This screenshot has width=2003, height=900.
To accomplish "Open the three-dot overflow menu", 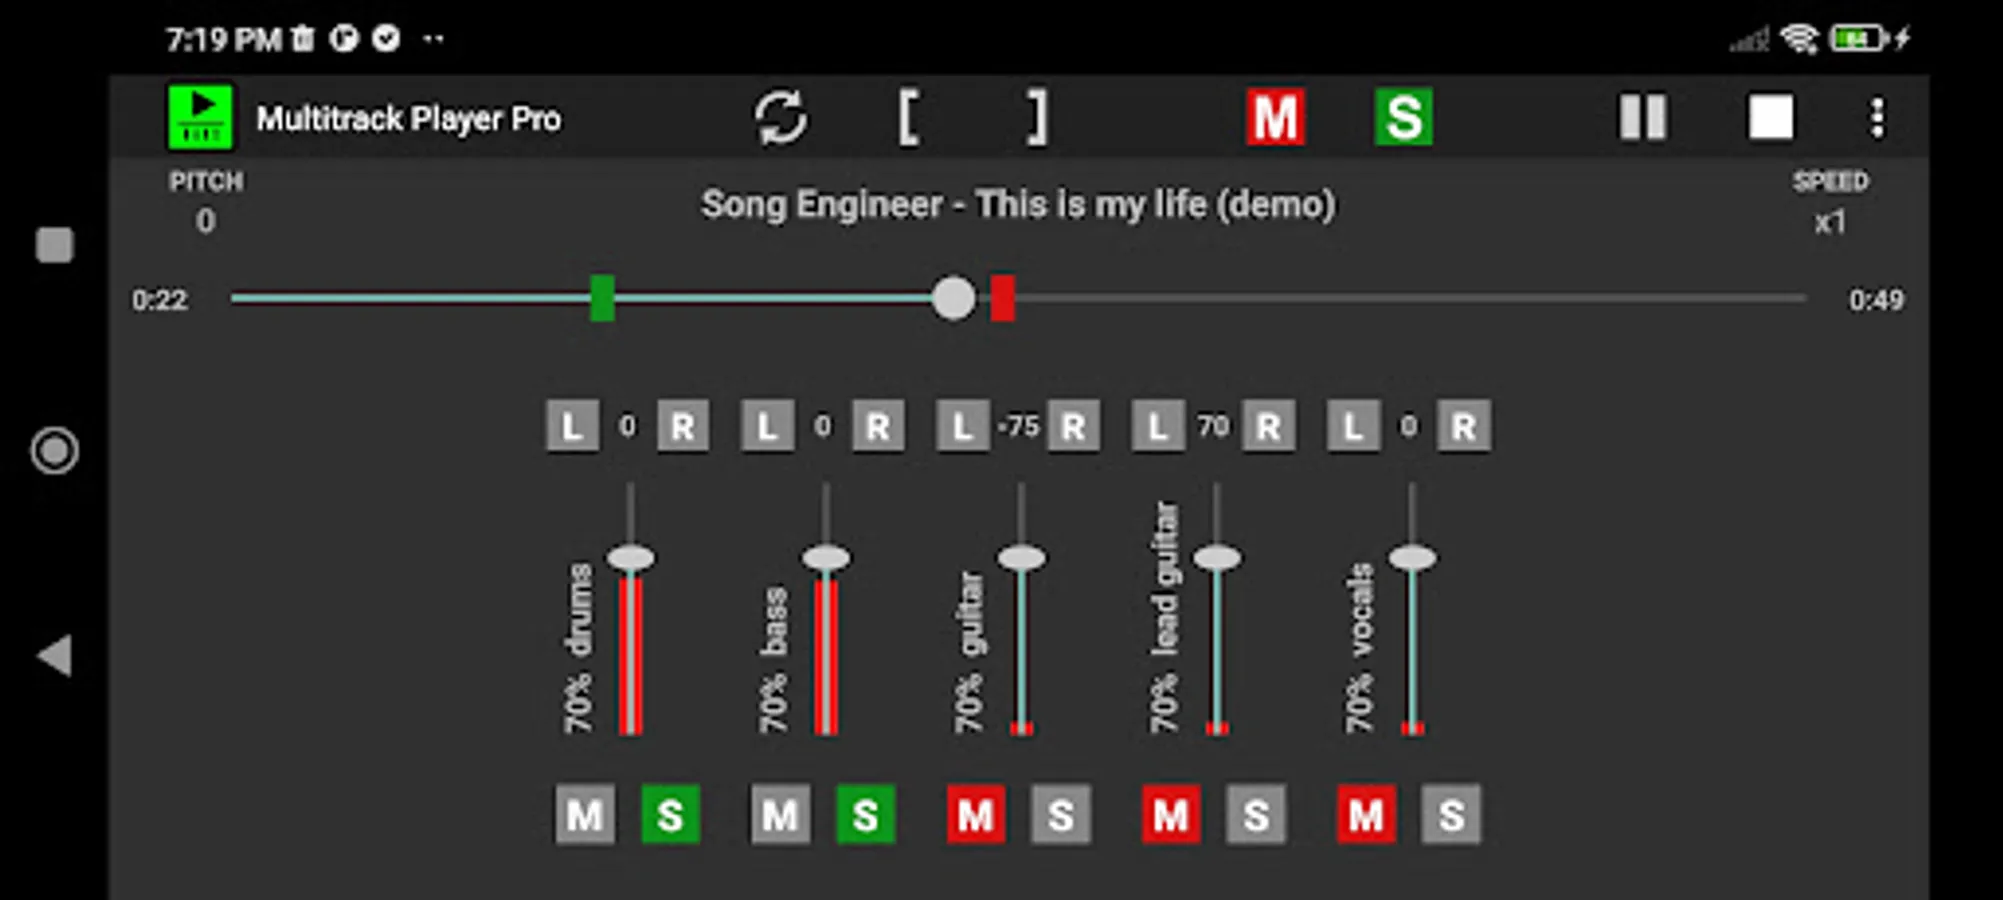I will click(1877, 117).
